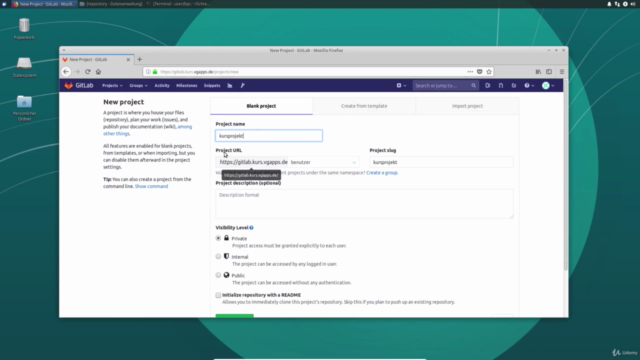Screen dimensions: 640x360
Task: Close the New Project GitLab tab
Action: pos(128,60)
